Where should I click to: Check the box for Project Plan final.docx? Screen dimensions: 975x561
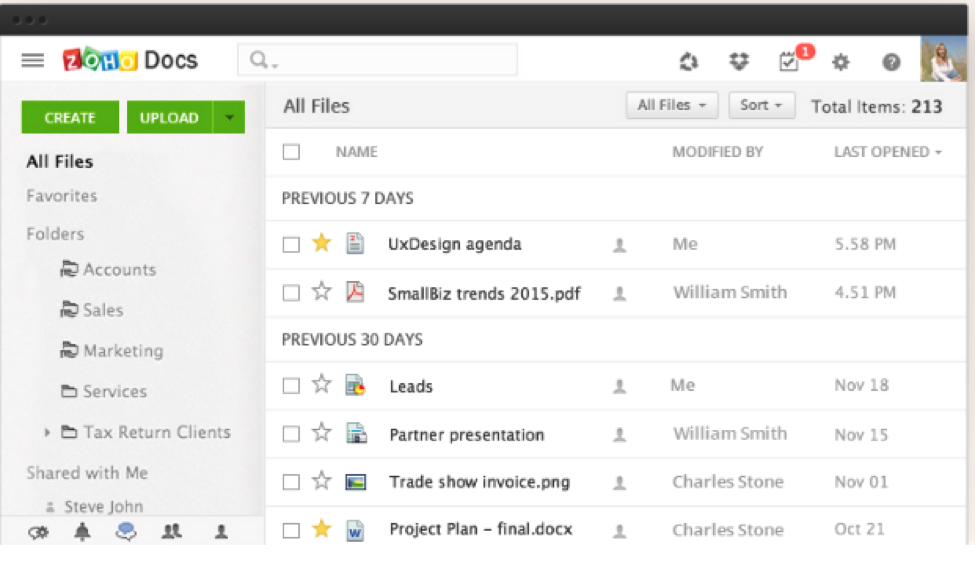pos(291,531)
